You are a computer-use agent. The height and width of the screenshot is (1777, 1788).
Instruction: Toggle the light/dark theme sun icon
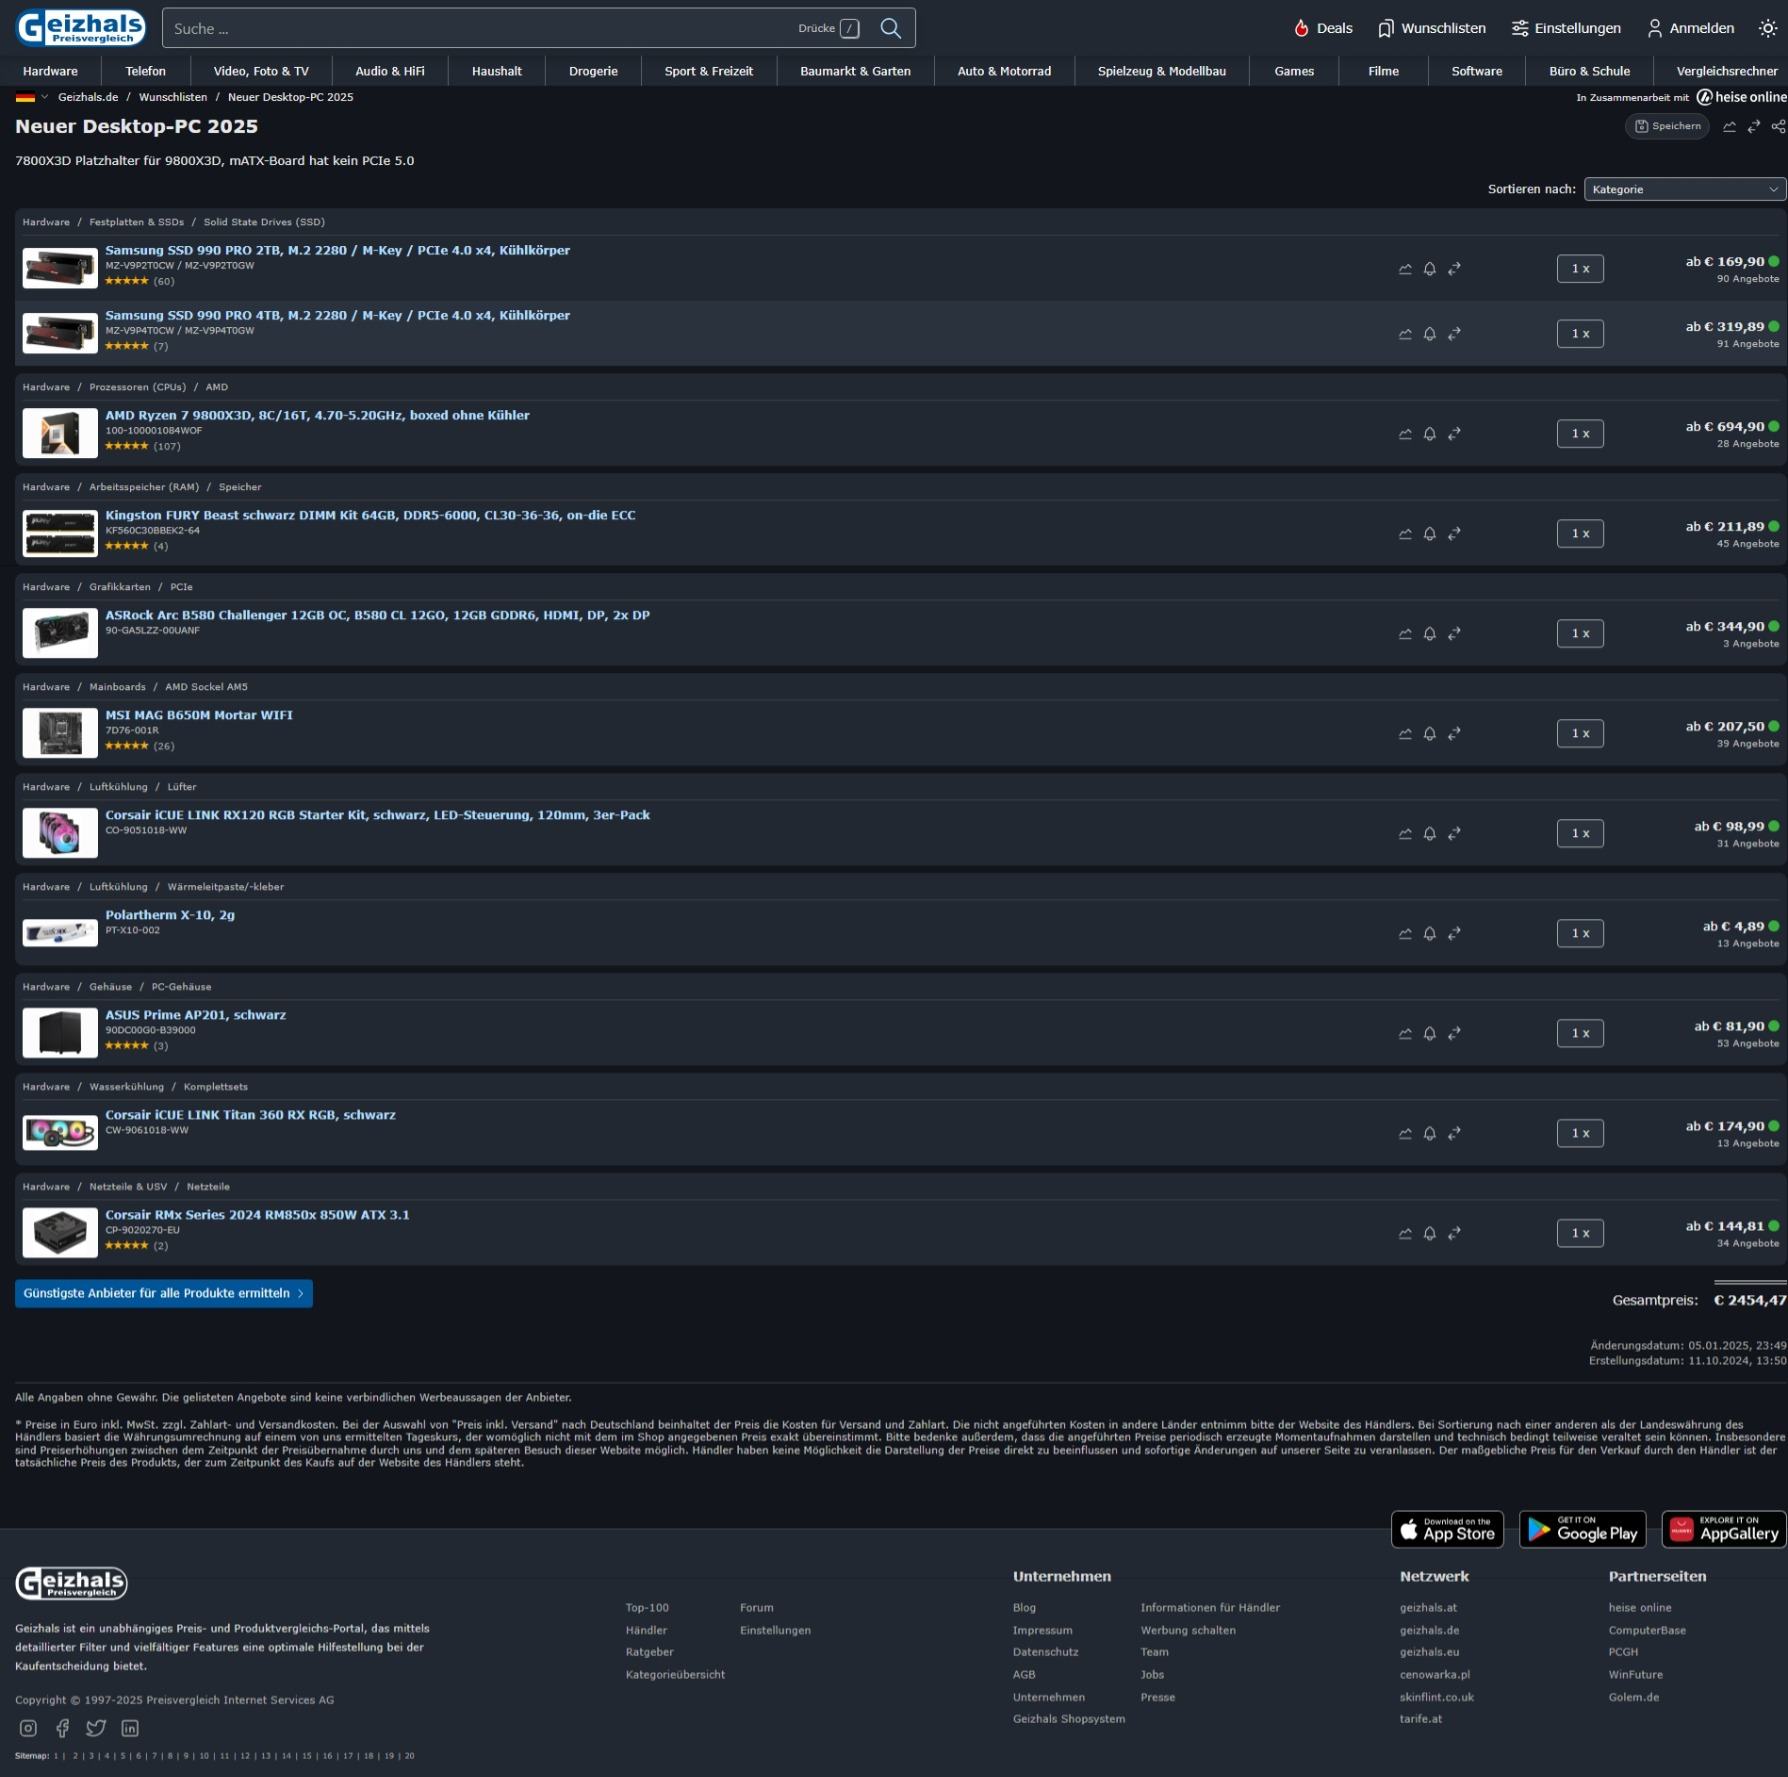click(x=1768, y=28)
